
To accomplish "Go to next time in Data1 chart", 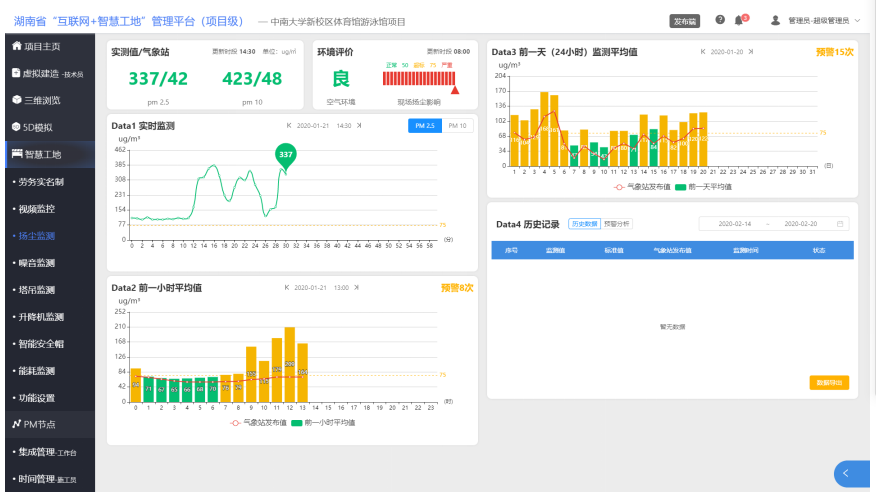I will (x=359, y=126).
